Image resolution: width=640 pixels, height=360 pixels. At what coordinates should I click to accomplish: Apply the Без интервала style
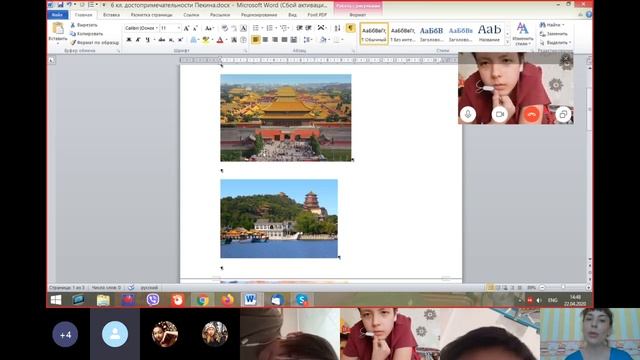click(x=402, y=34)
